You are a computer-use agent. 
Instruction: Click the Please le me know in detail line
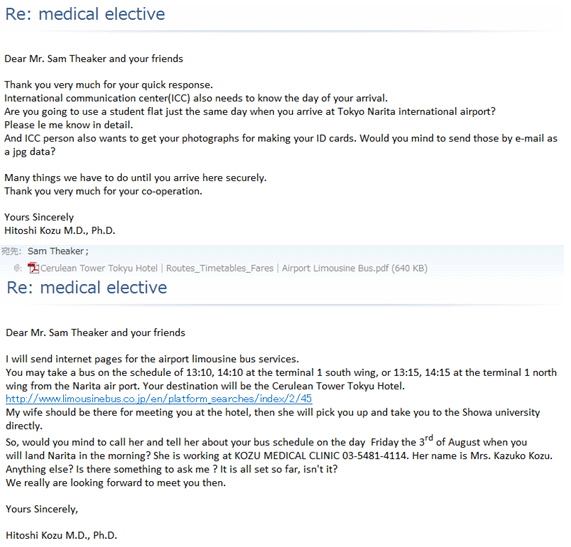[x=68, y=125]
